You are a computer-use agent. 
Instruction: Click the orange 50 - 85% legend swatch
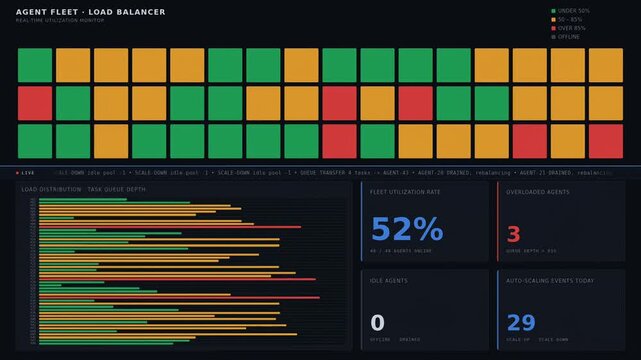(554, 20)
